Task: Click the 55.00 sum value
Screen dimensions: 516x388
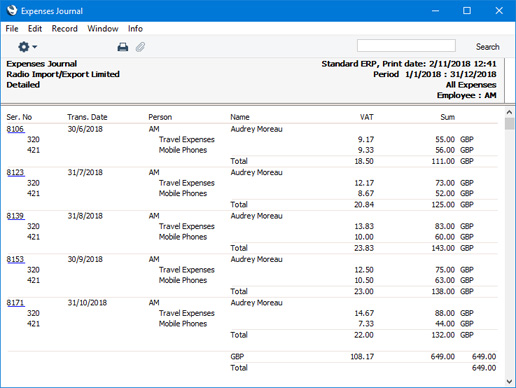Action: click(445, 139)
